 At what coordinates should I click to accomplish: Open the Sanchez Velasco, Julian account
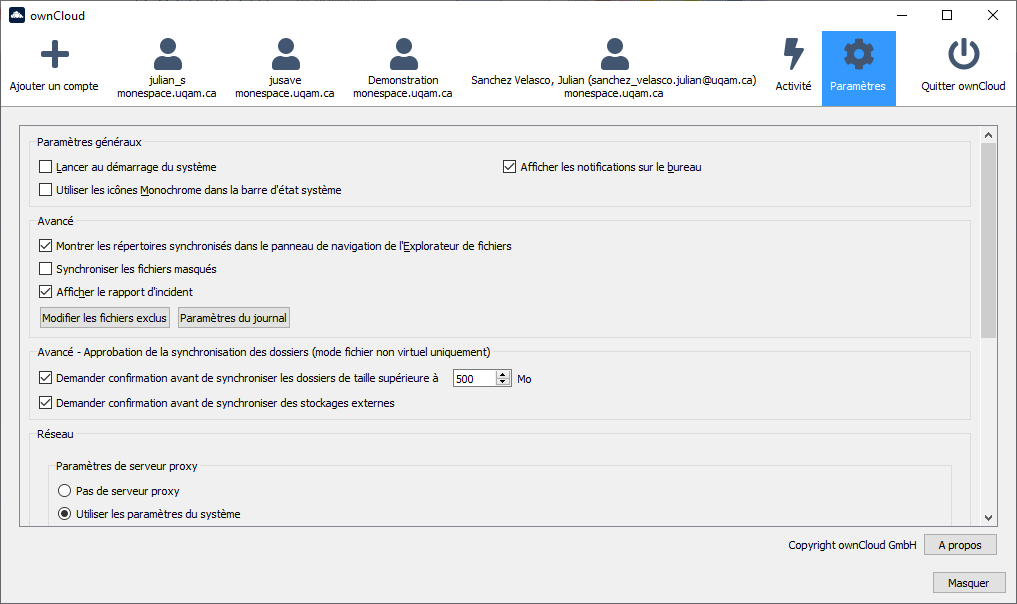pos(614,69)
